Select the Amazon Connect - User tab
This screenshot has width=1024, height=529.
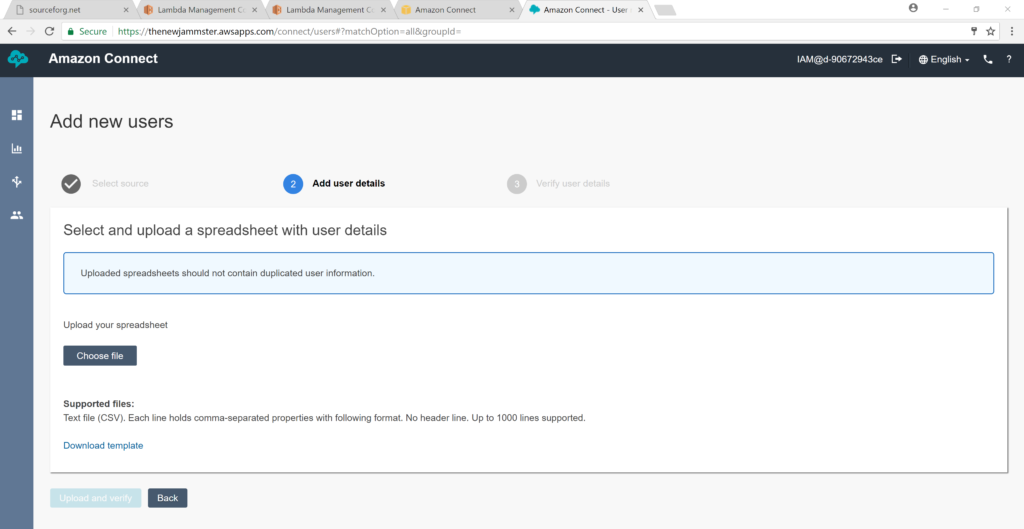[x=585, y=10]
